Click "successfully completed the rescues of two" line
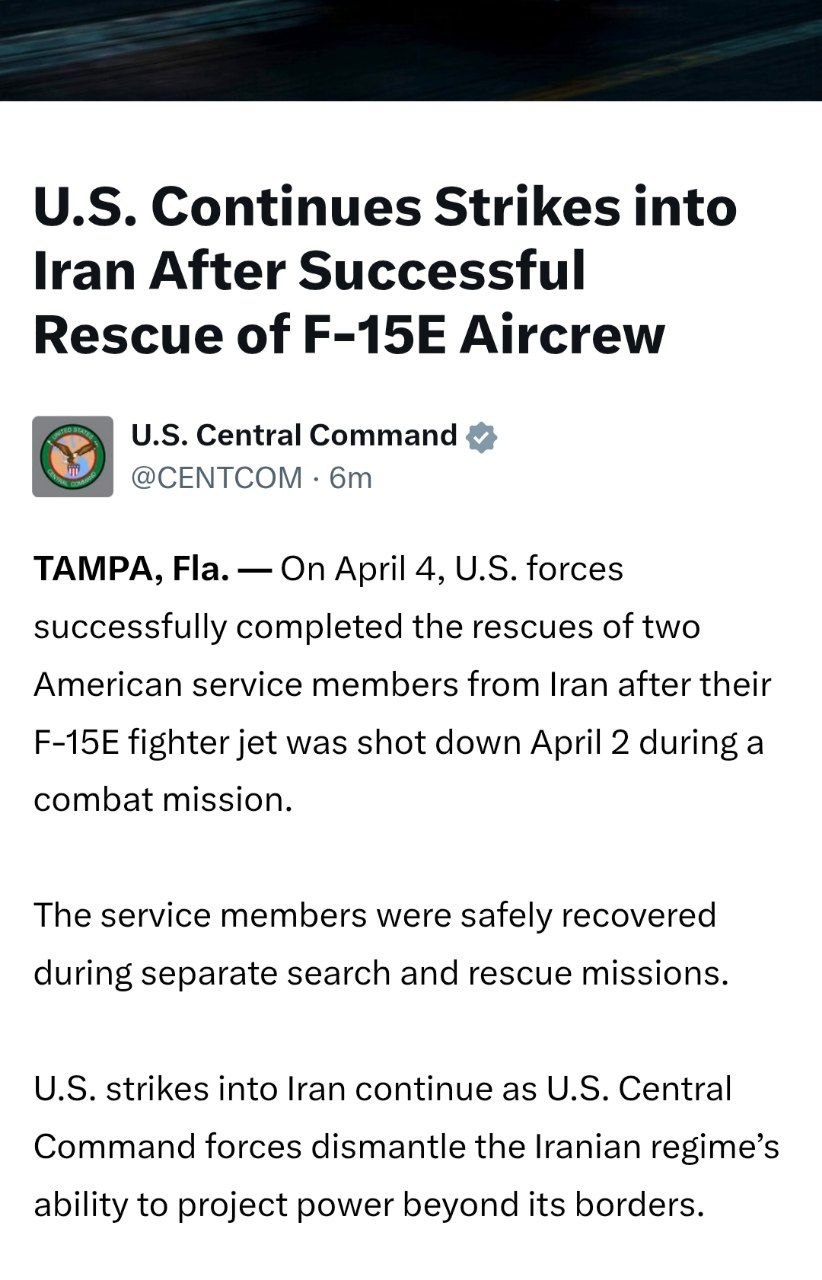822x1280 pixels. [366, 627]
